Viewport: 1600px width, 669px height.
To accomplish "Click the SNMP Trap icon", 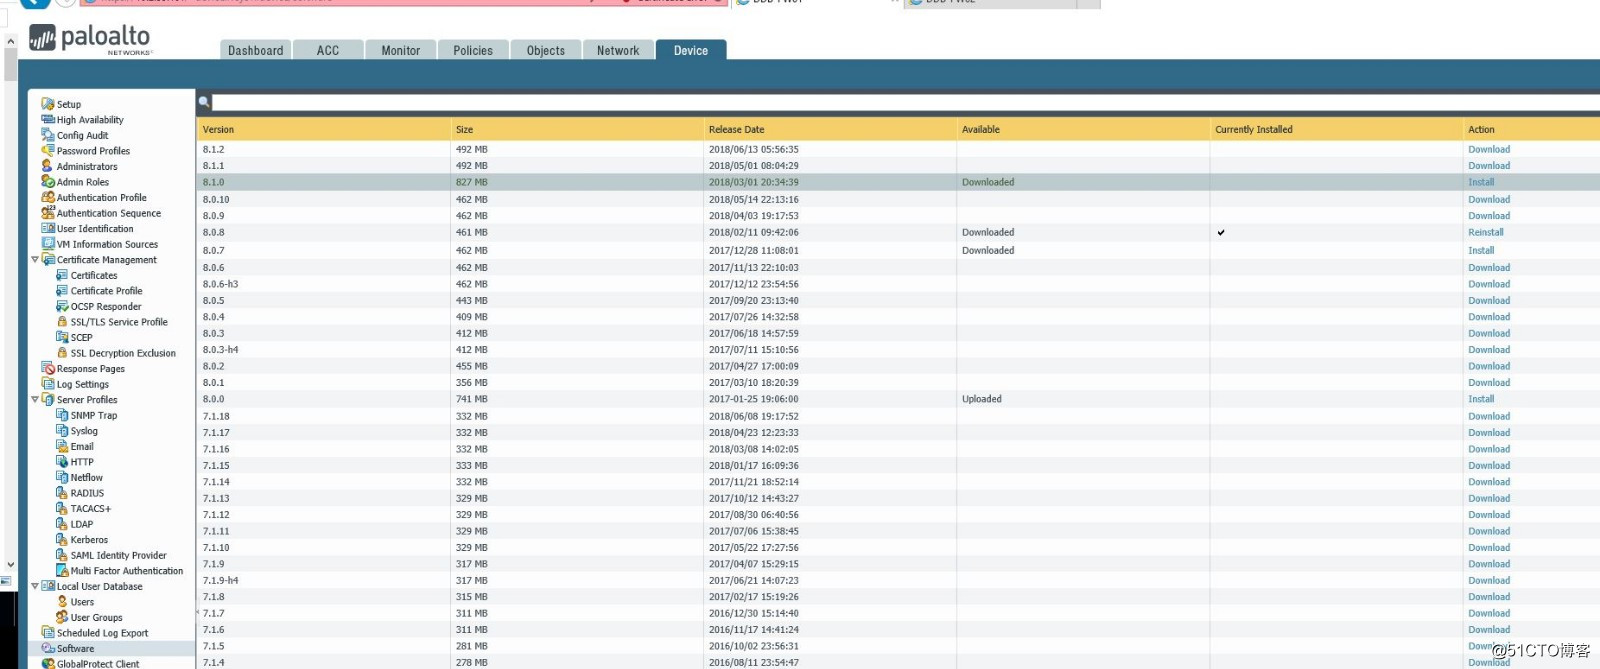I will pyautogui.click(x=62, y=415).
